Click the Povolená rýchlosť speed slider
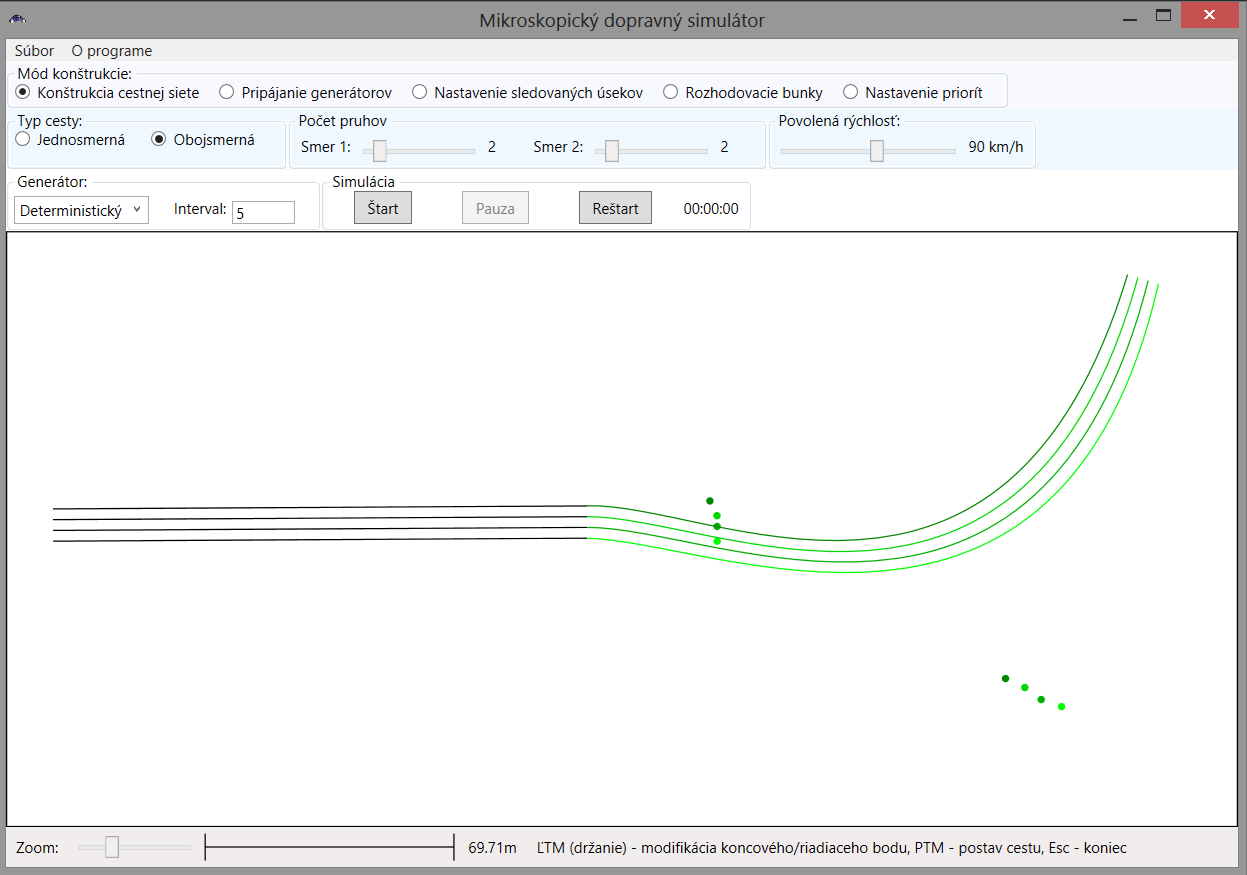The image size is (1247, 875). (x=868, y=150)
